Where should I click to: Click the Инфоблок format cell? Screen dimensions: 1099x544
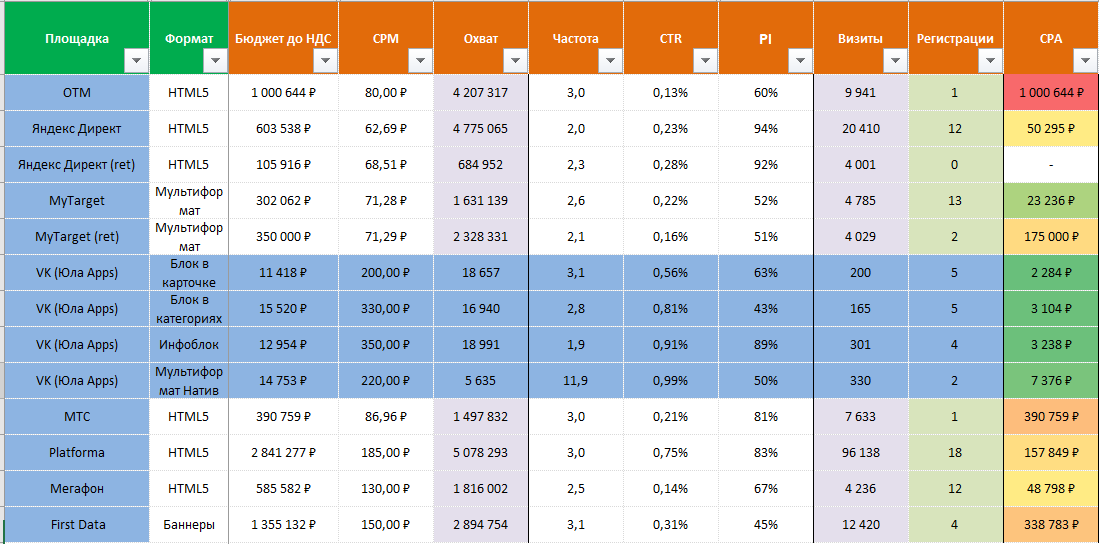188,345
